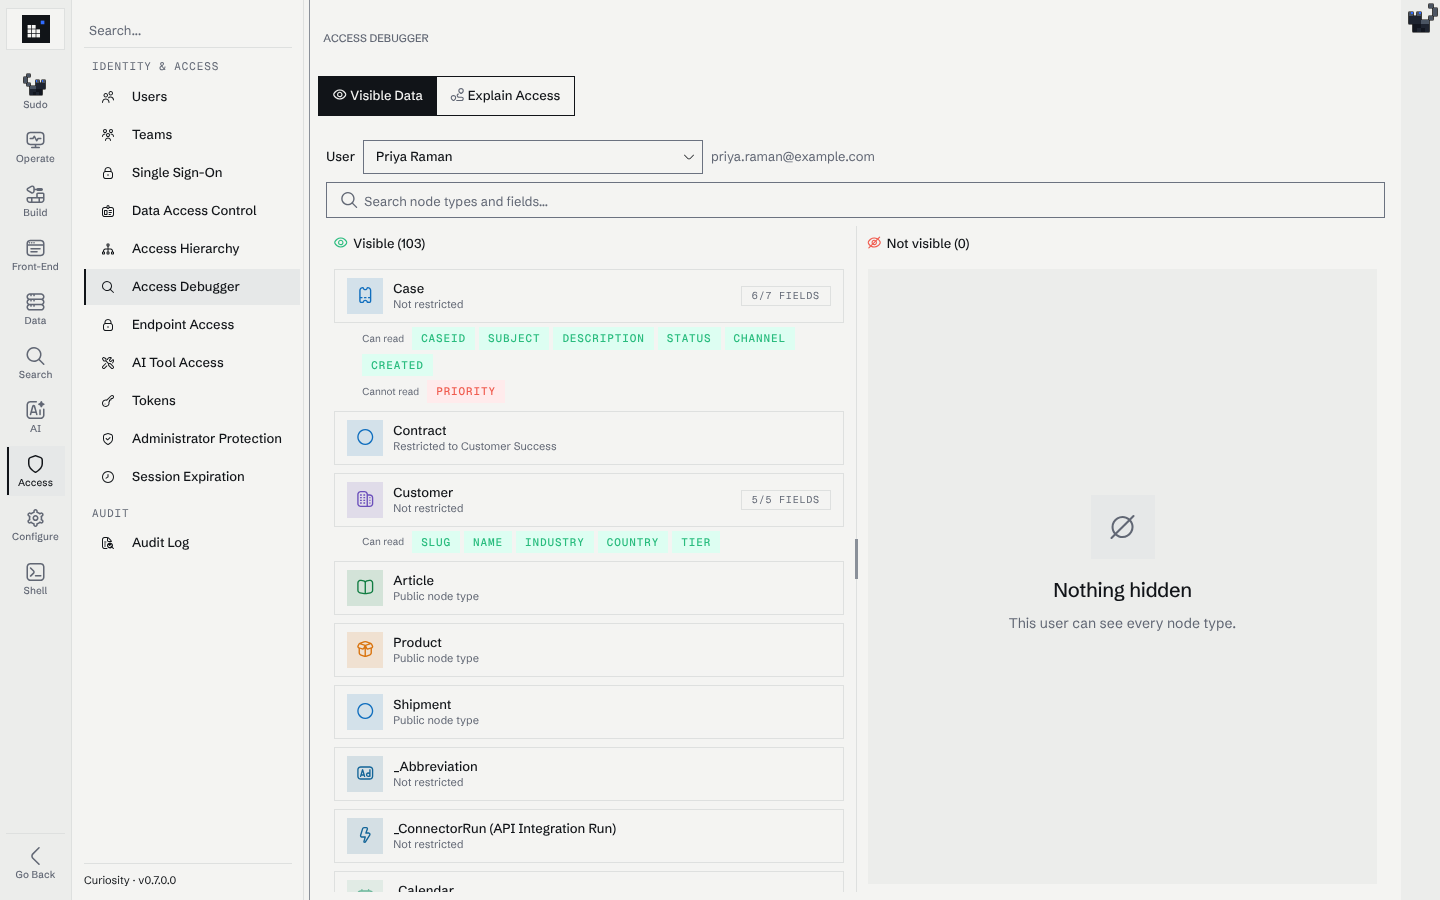Click the node types search field
This screenshot has width=1440, height=900.
(855, 200)
